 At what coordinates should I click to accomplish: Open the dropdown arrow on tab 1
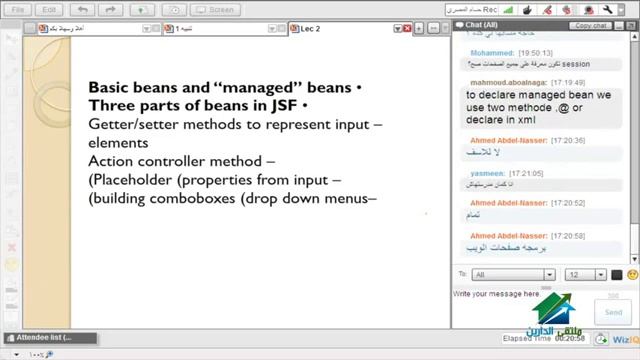272,29
